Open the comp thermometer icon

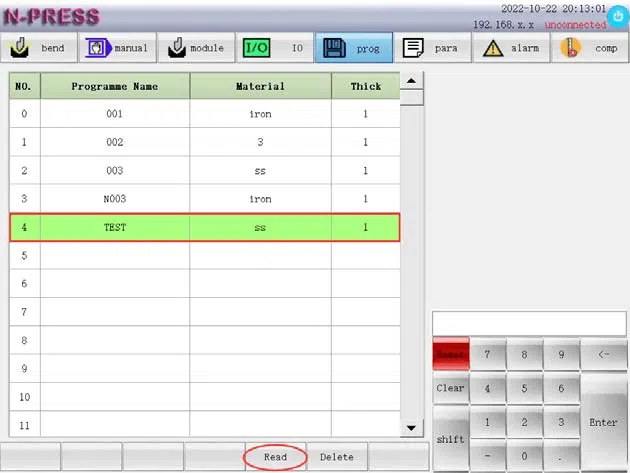point(571,48)
